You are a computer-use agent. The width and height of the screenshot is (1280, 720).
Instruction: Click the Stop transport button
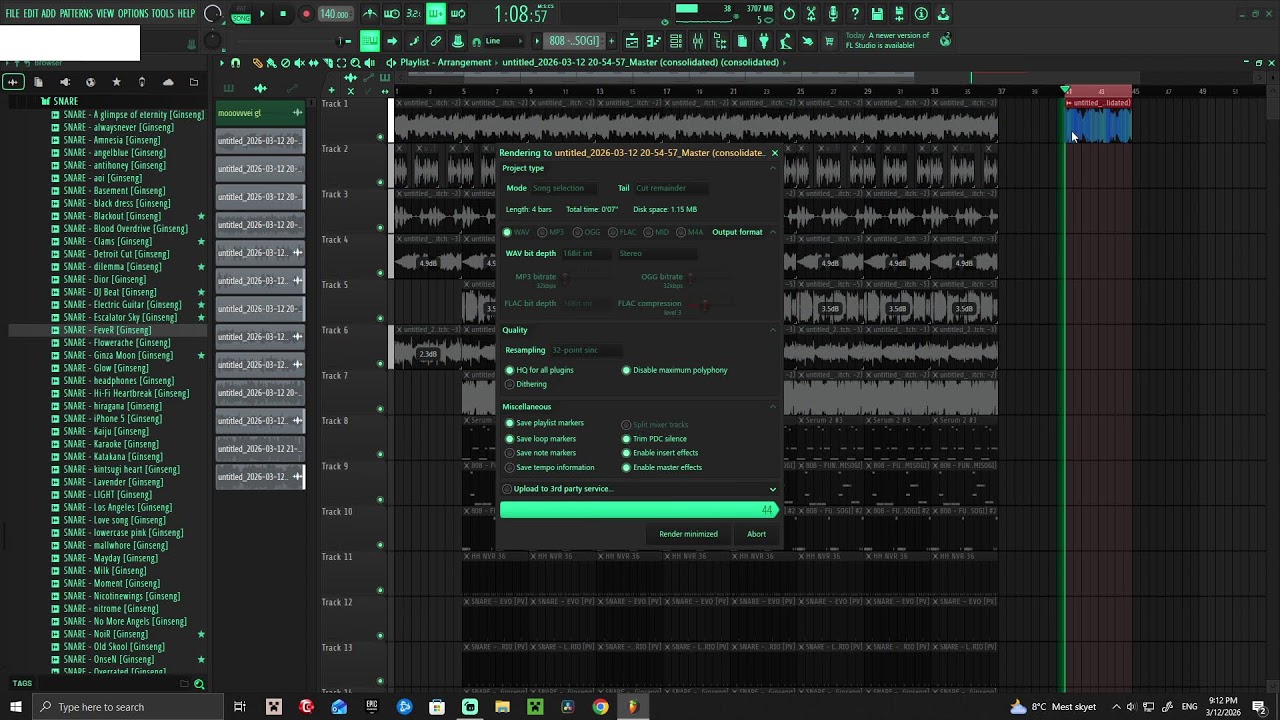[283, 14]
